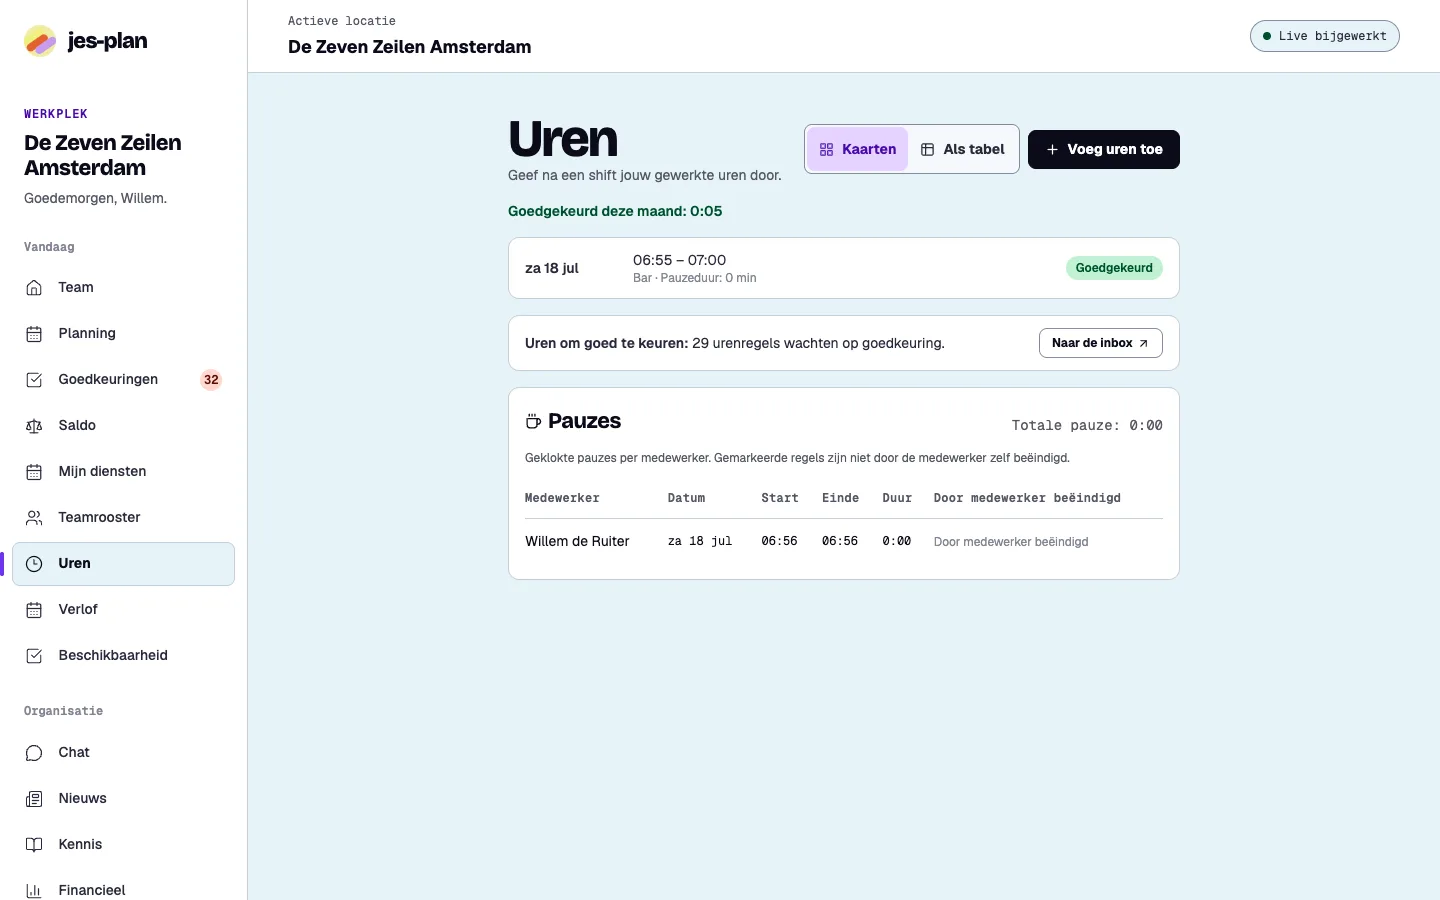Click the Goedkeuringen checkbox icon

pyautogui.click(x=34, y=380)
